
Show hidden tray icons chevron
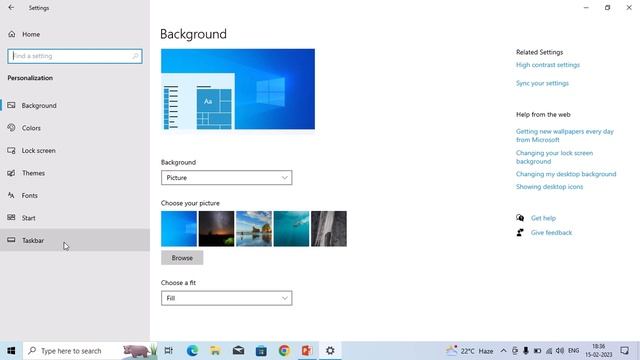[x=503, y=351]
